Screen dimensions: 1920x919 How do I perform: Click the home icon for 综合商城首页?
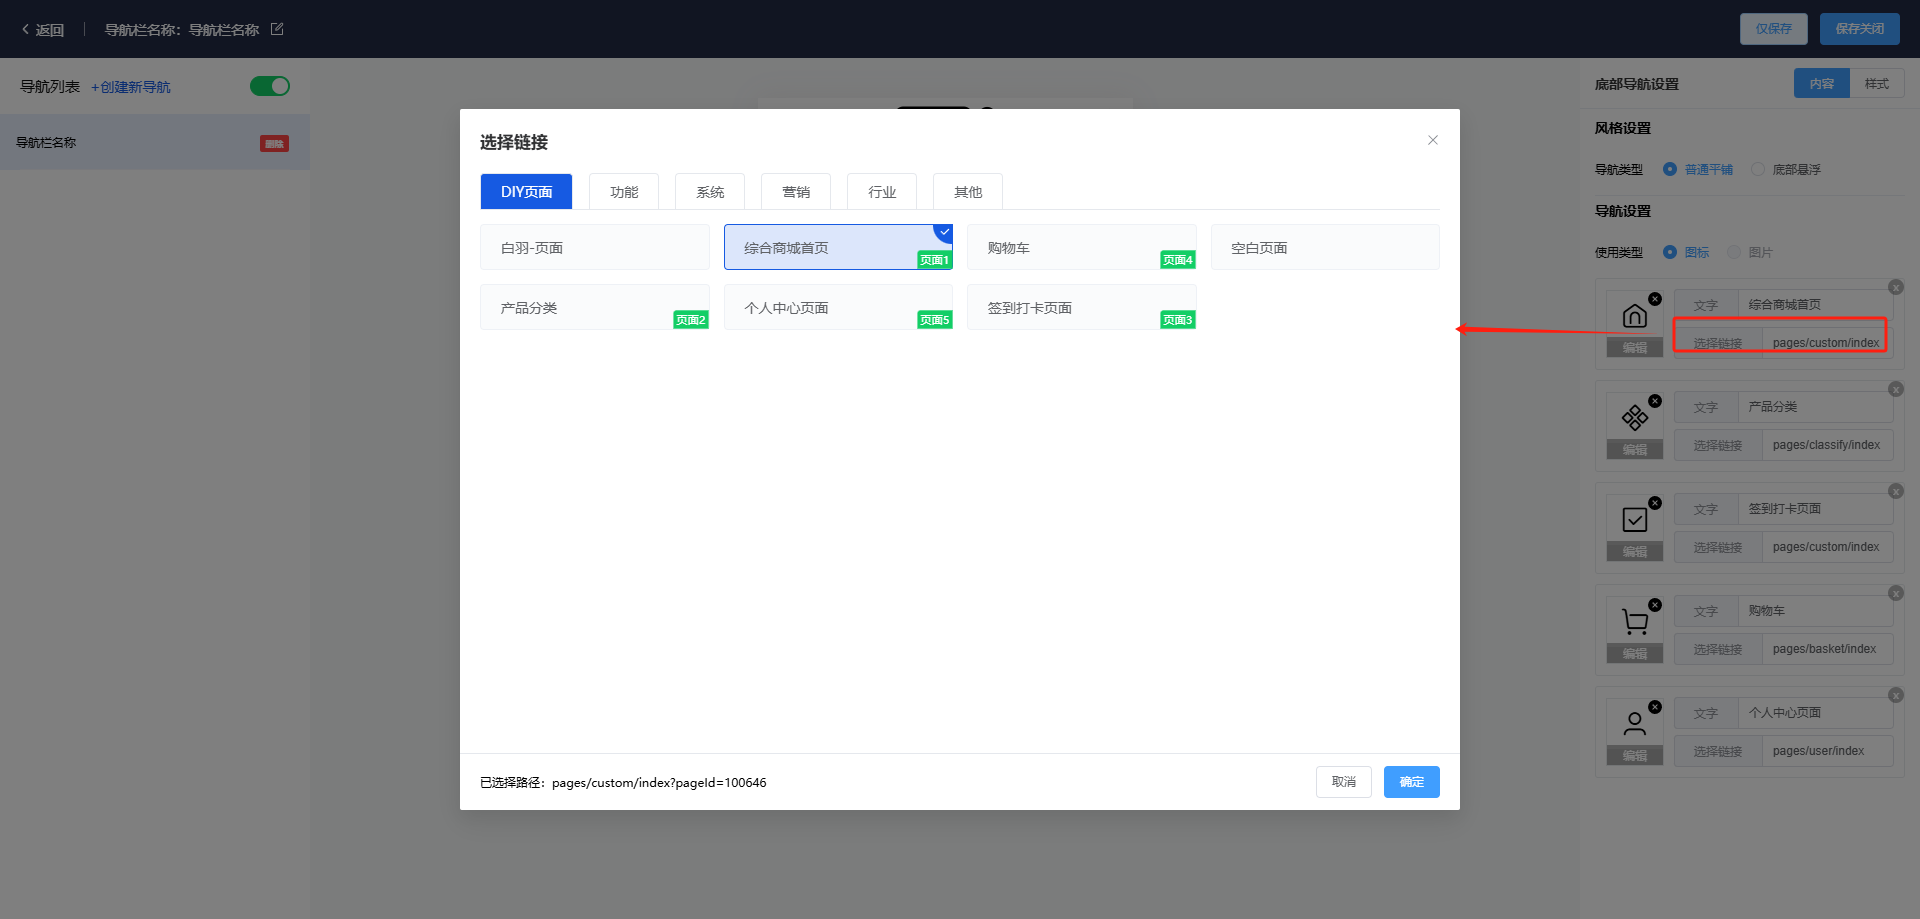1634,316
